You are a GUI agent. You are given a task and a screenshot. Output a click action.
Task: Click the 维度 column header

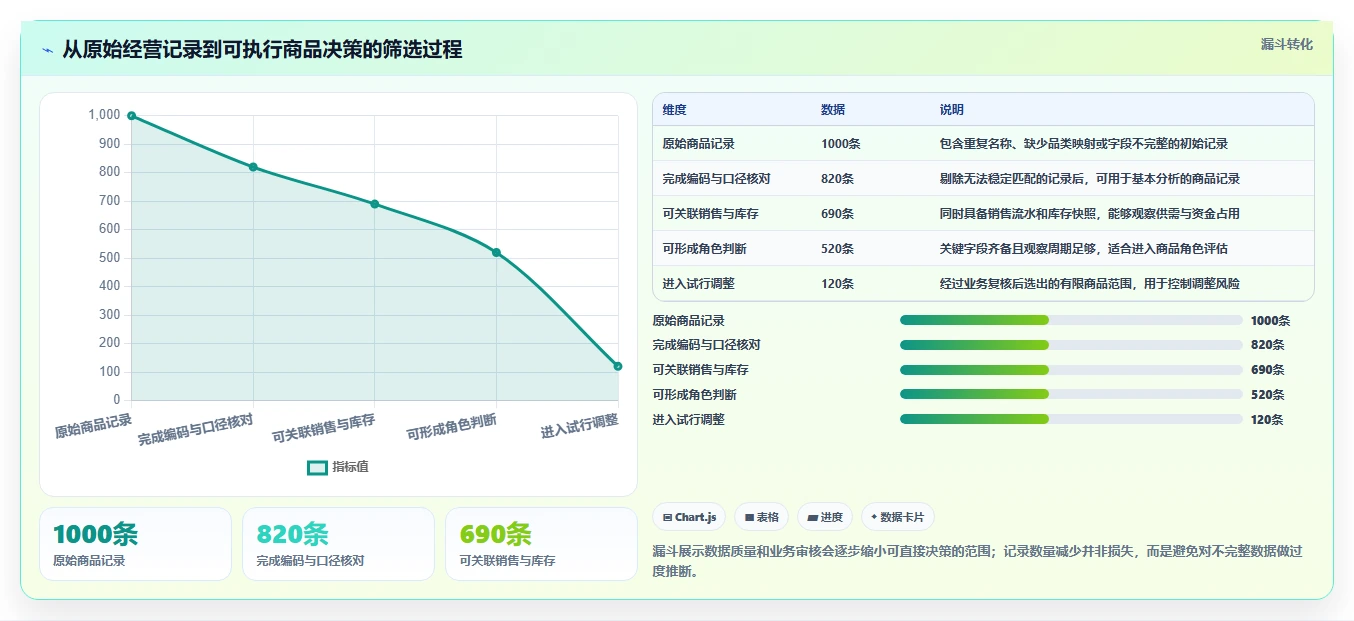pos(674,110)
